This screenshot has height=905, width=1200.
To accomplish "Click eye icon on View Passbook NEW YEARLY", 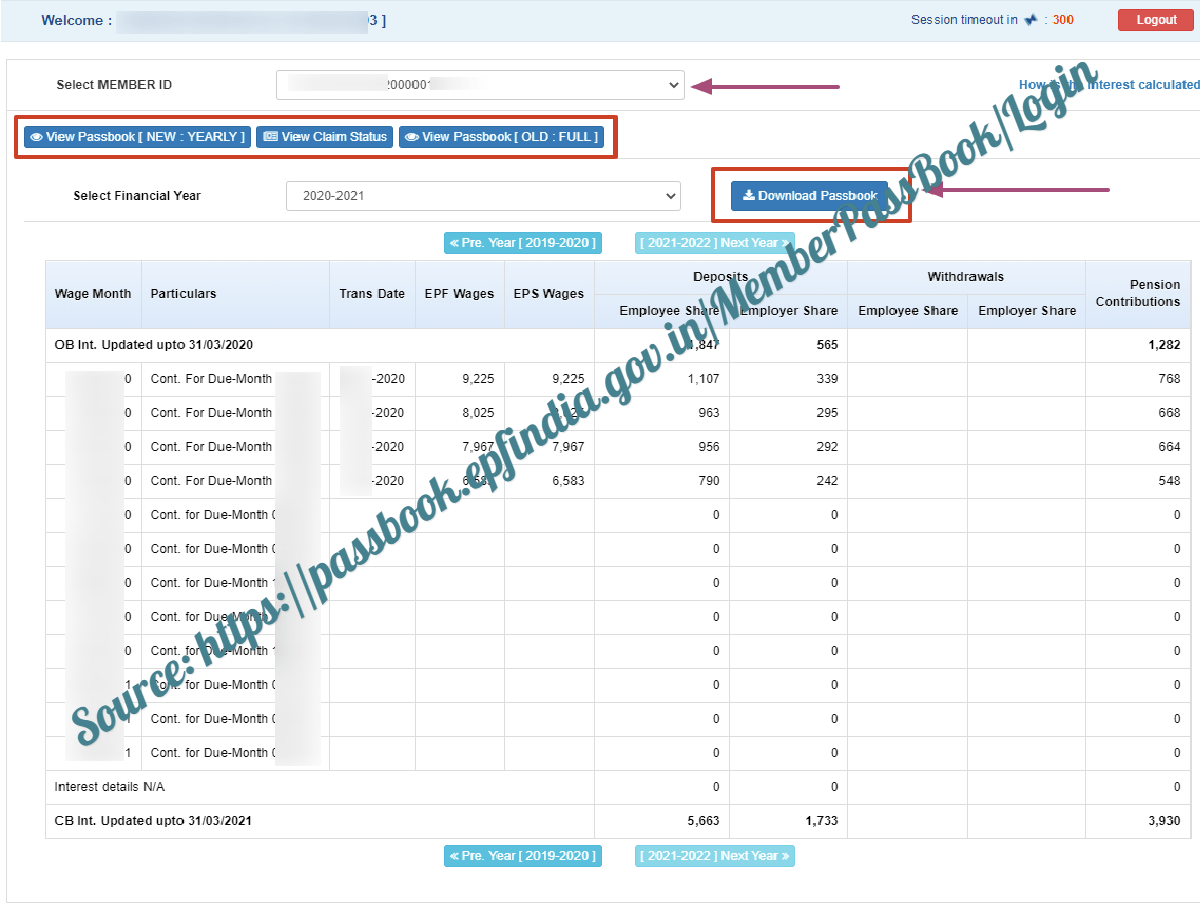I will click(35, 137).
